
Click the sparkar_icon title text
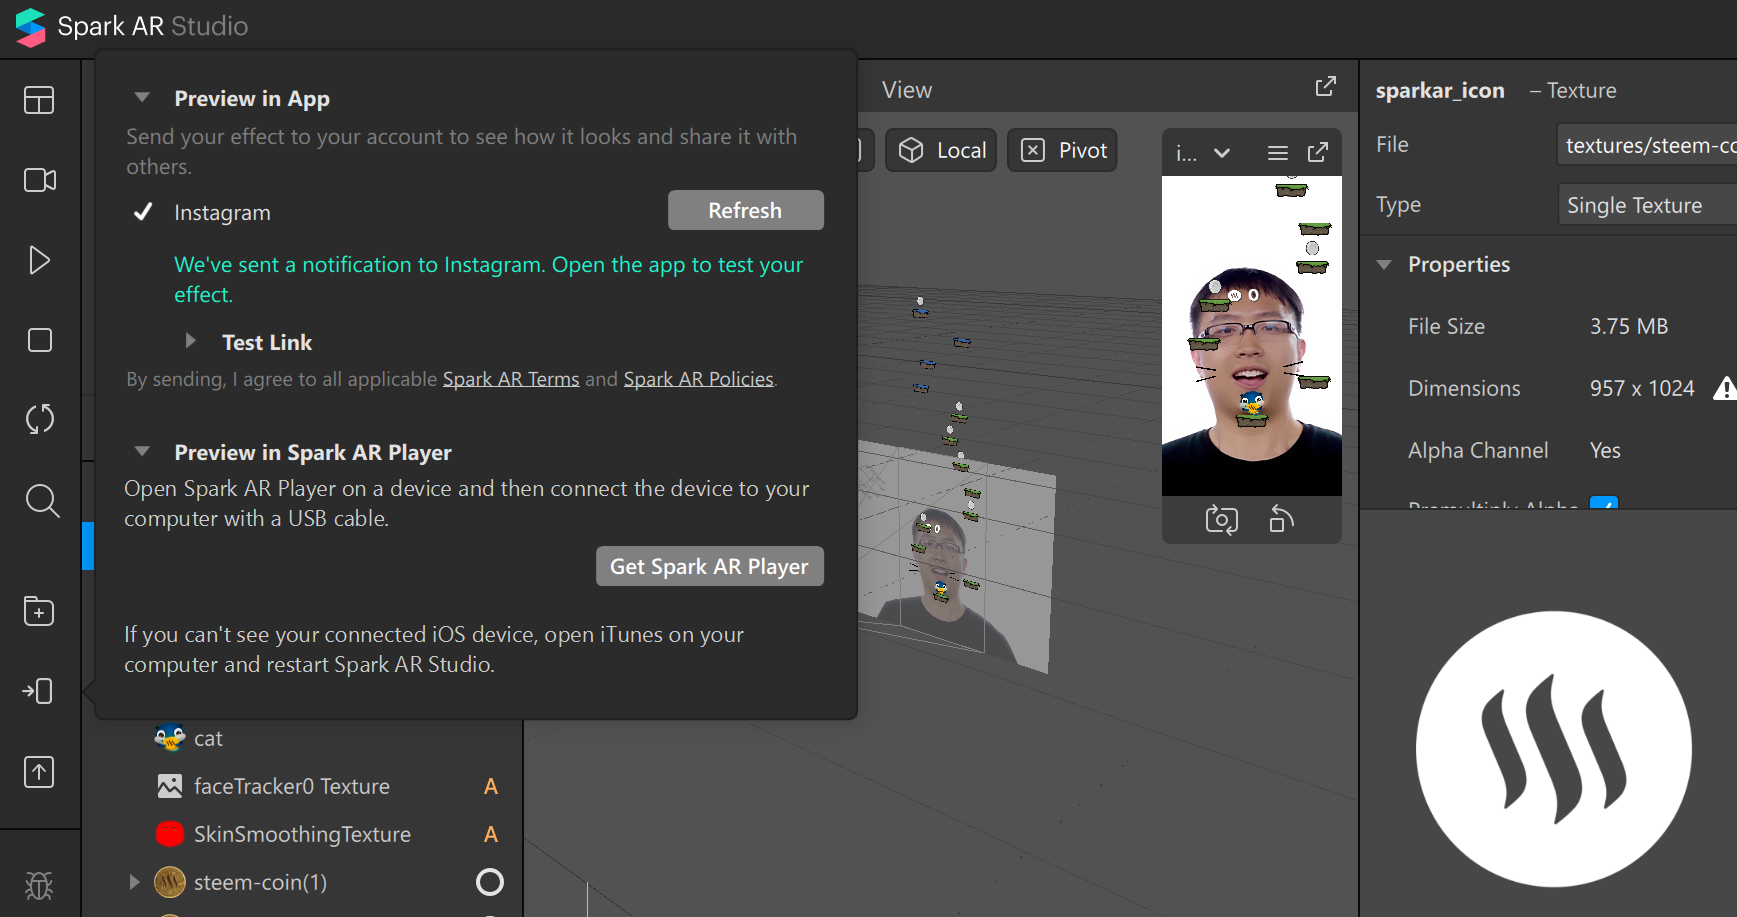(x=1440, y=90)
